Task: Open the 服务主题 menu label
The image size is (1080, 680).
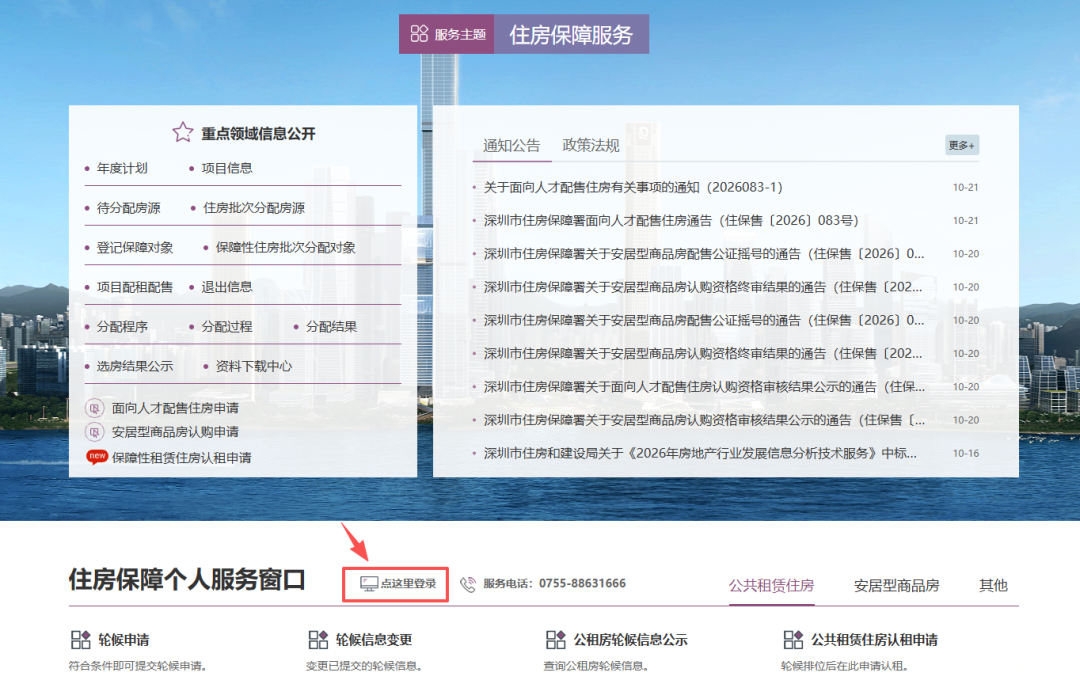Action: pos(460,34)
